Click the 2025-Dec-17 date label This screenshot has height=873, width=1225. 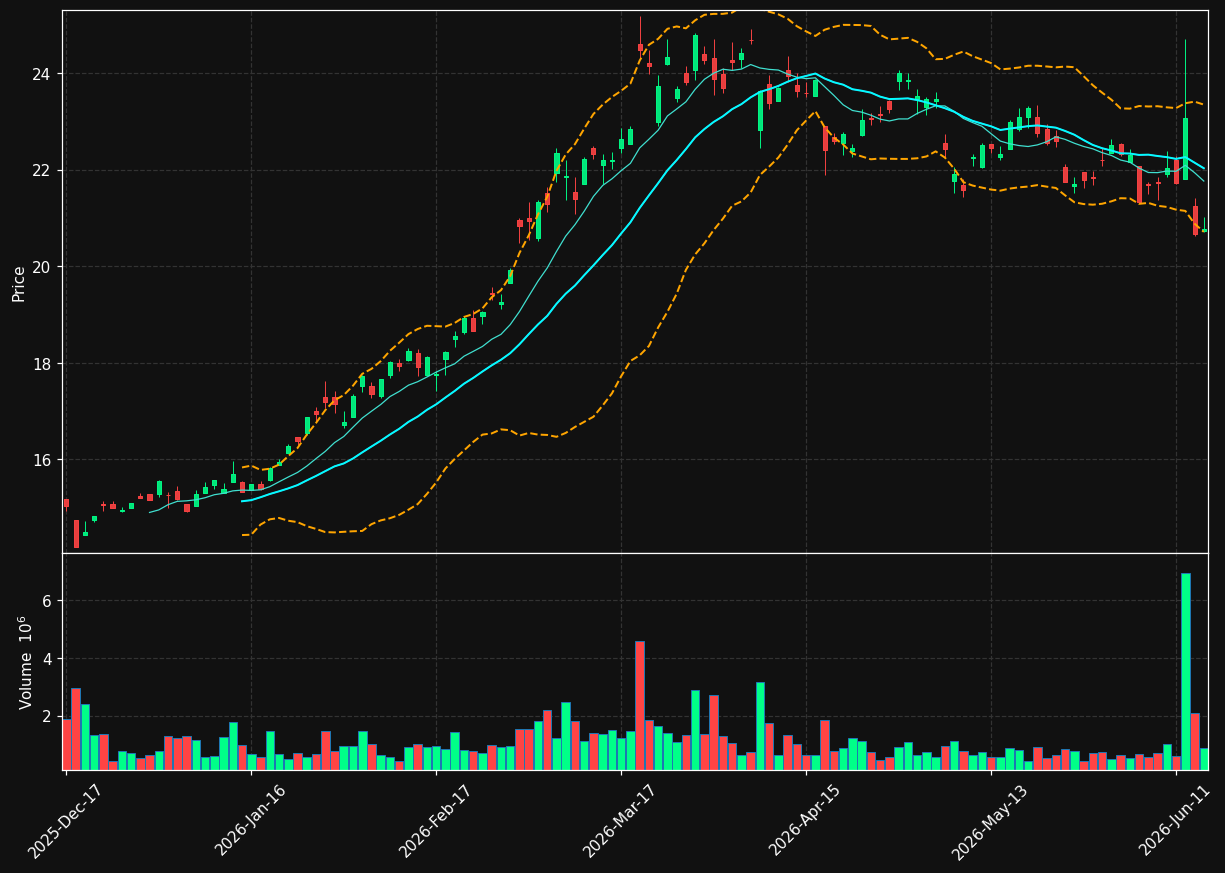click(x=65, y=821)
